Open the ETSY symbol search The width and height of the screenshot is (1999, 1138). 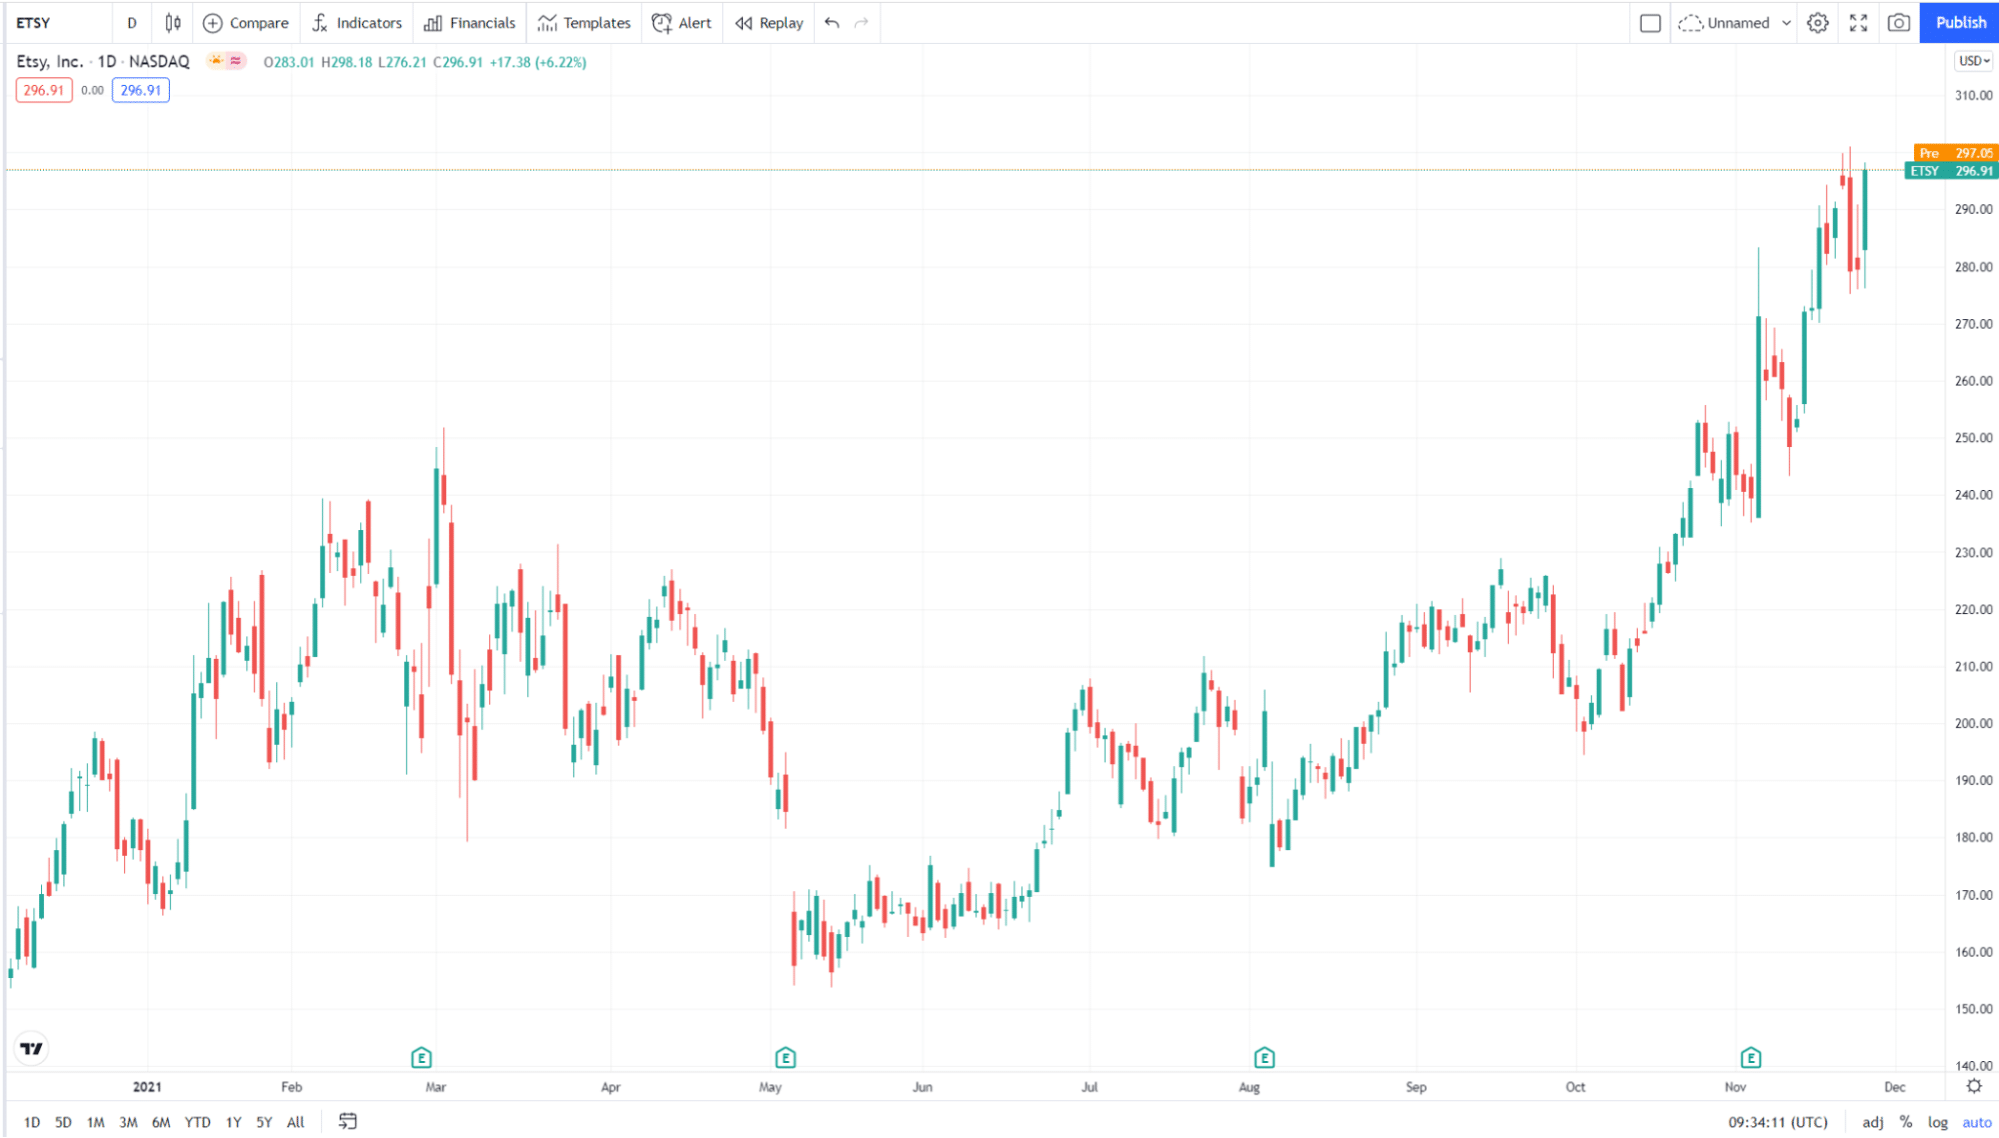pyautogui.click(x=34, y=22)
